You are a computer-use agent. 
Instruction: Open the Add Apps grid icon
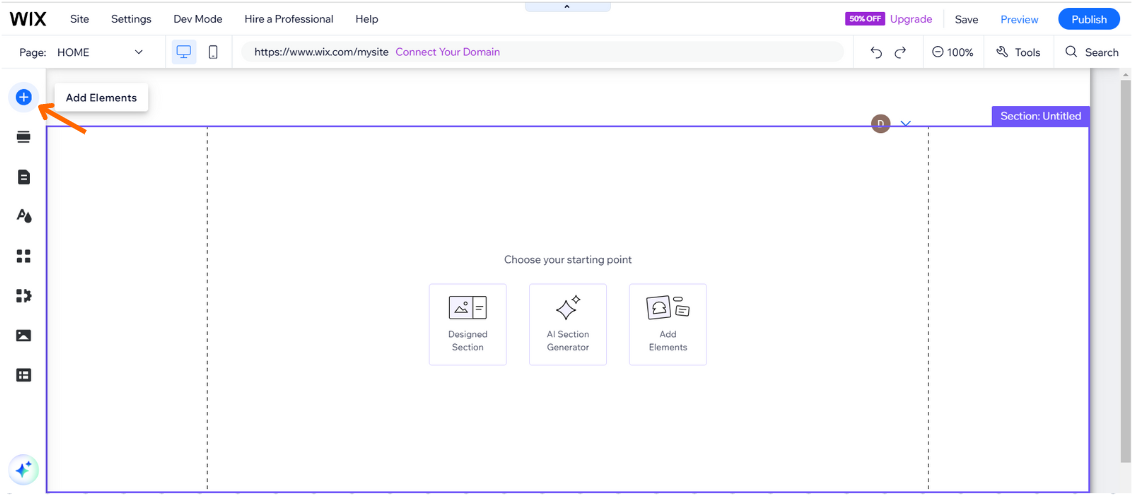click(x=23, y=255)
